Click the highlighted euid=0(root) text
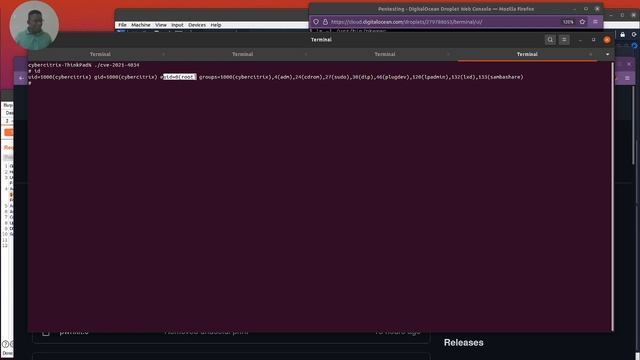 coord(180,77)
